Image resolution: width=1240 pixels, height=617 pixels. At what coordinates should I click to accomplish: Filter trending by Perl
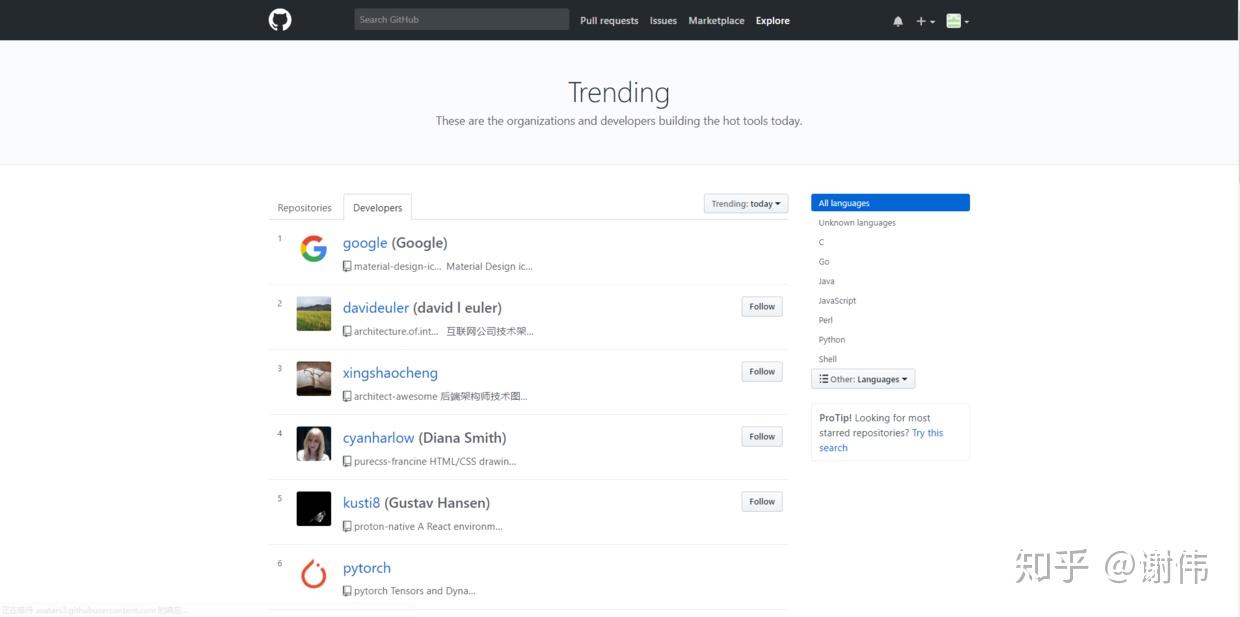(x=826, y=321)
